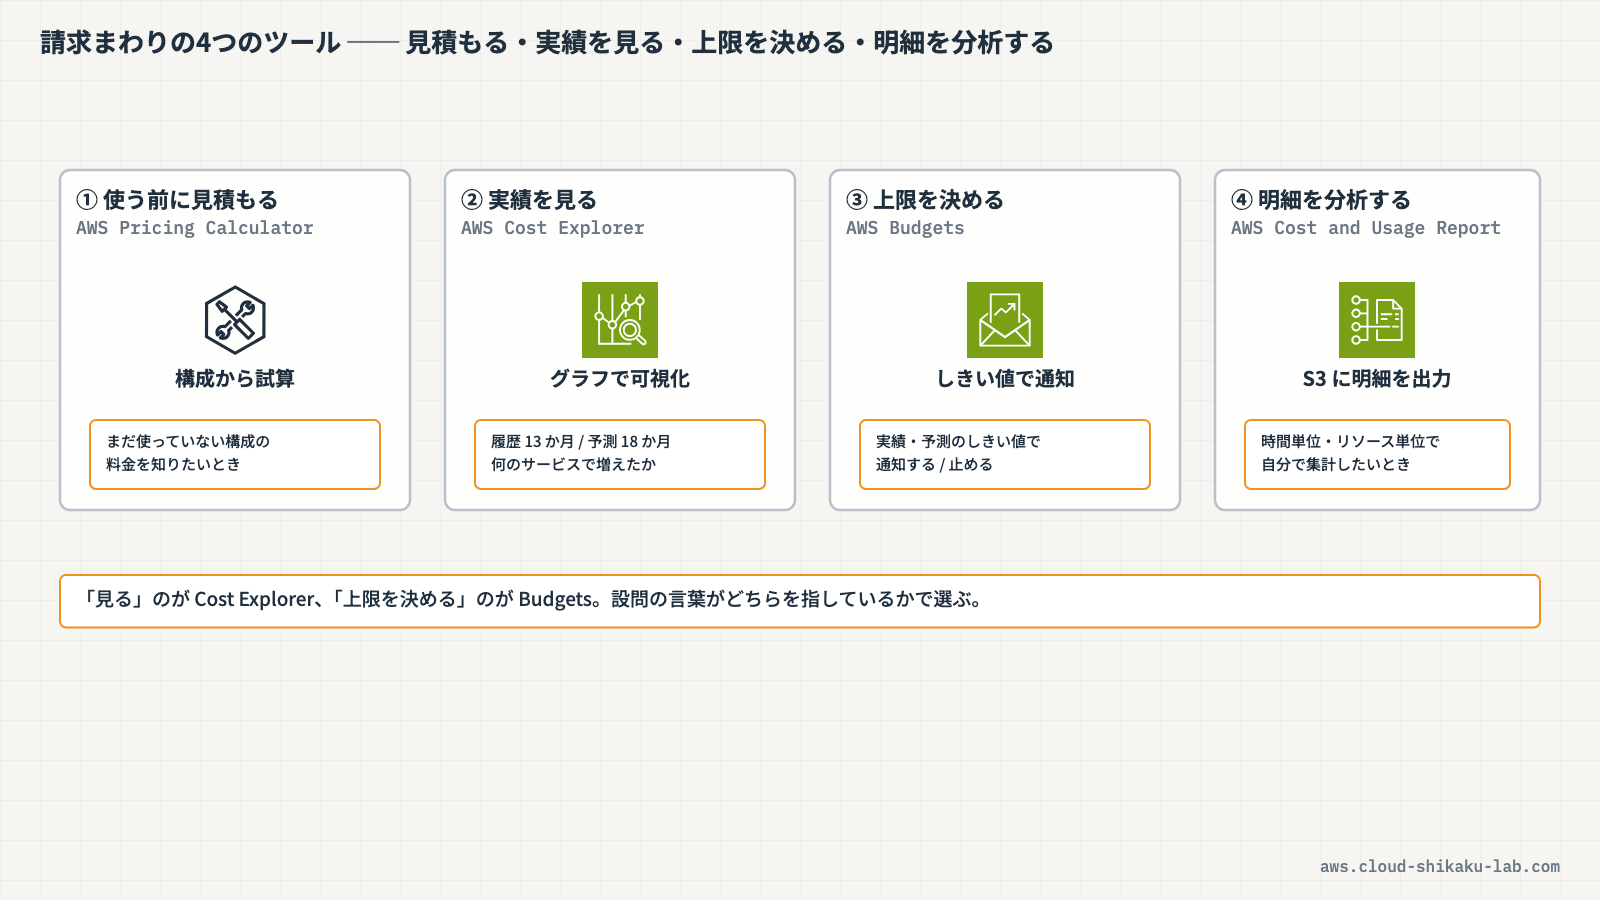The image size is (1600, 900).
Task: Click the note 実績・予測のしきい値で通知する / 止める
Action: [1005, 454]
